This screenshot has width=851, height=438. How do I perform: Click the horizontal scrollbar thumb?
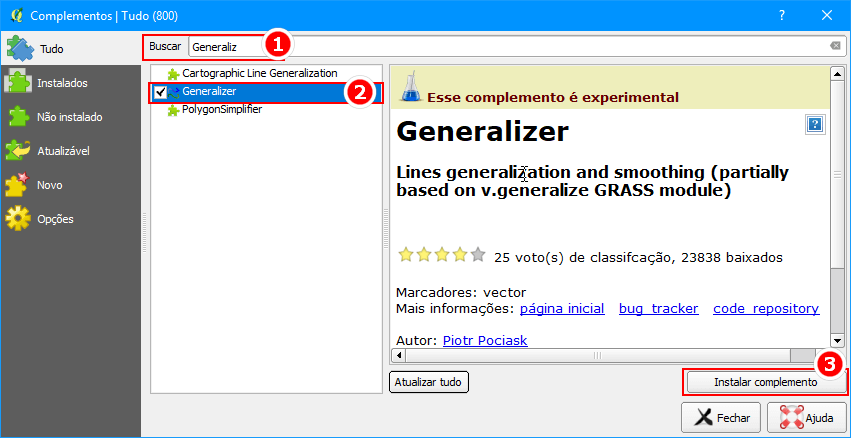[x=597, y=356]
